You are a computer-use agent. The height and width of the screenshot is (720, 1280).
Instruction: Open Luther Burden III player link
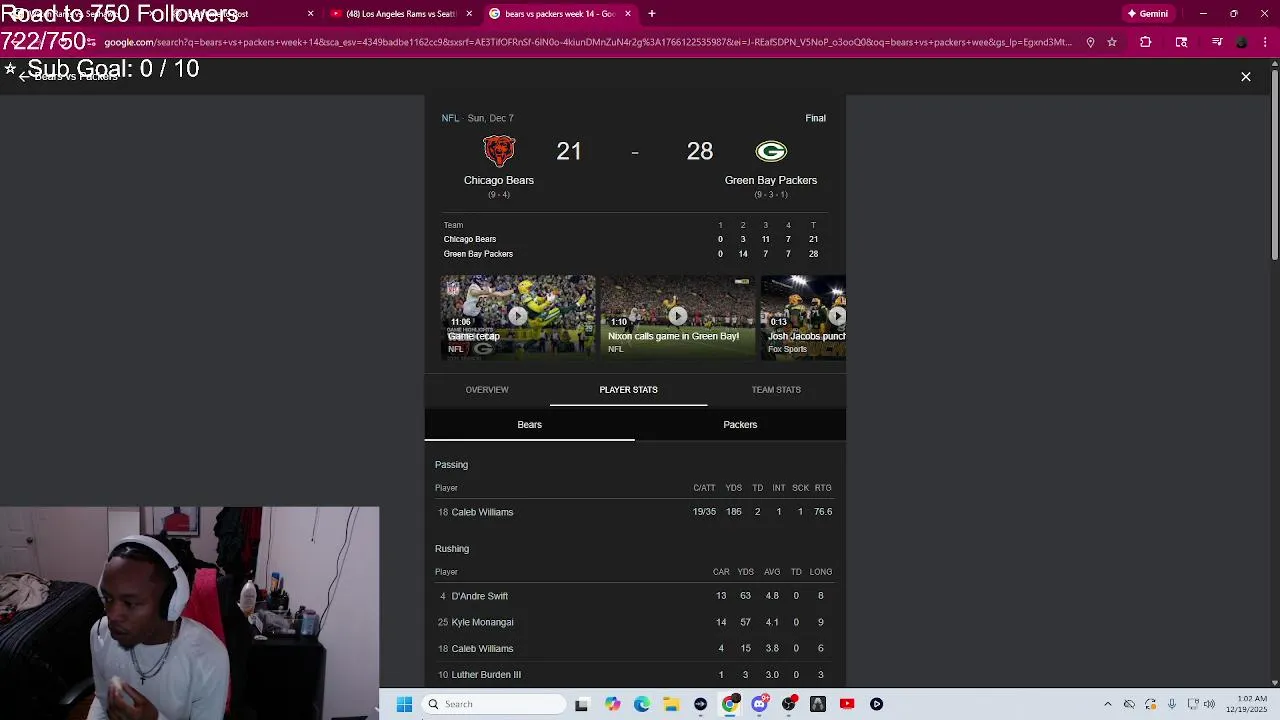click(486, 675)
